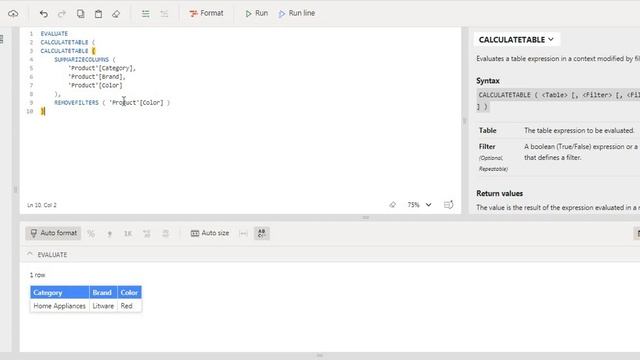Format the DAX query
This screenshot has height=360, width=640.
[x=206, y=13]
